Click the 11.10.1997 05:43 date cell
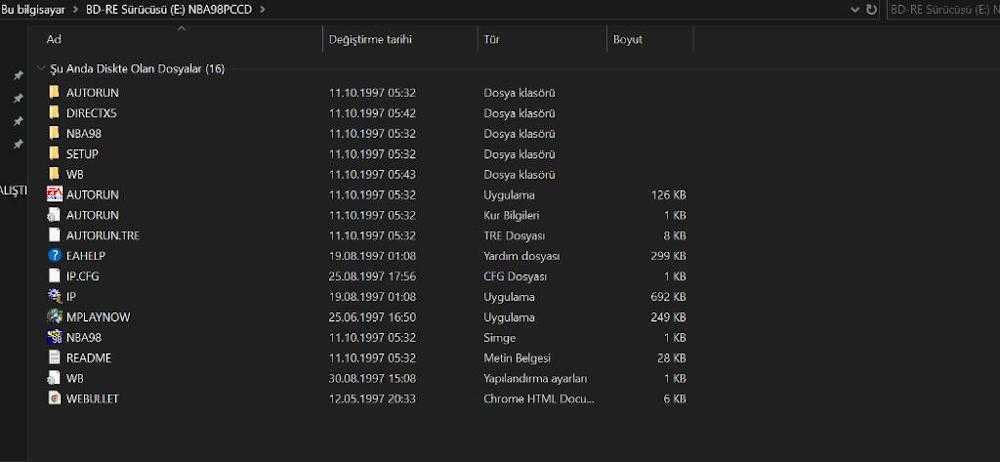This screenshot has height=462, width=1000. [x=372, y=174]
